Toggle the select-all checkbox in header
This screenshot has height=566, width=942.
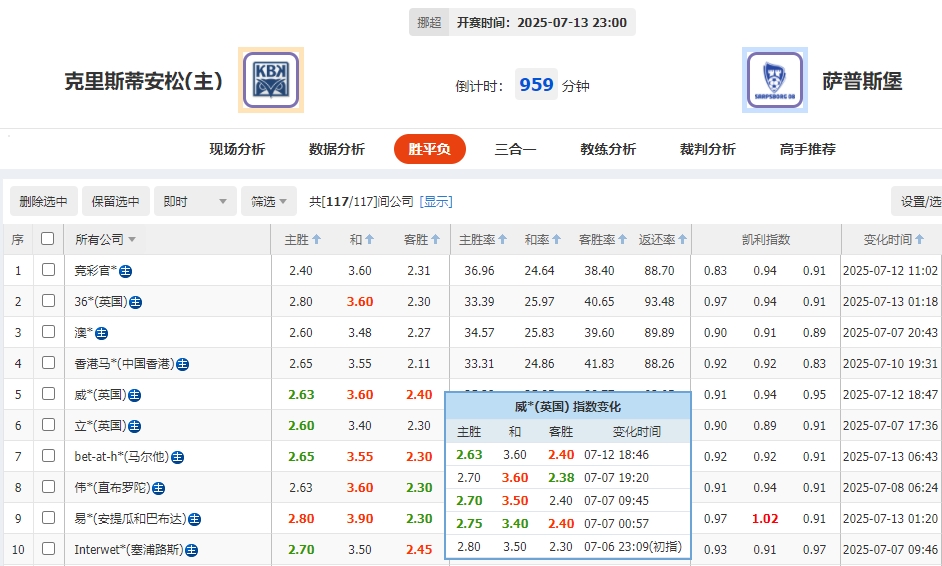tap(47, 239)
